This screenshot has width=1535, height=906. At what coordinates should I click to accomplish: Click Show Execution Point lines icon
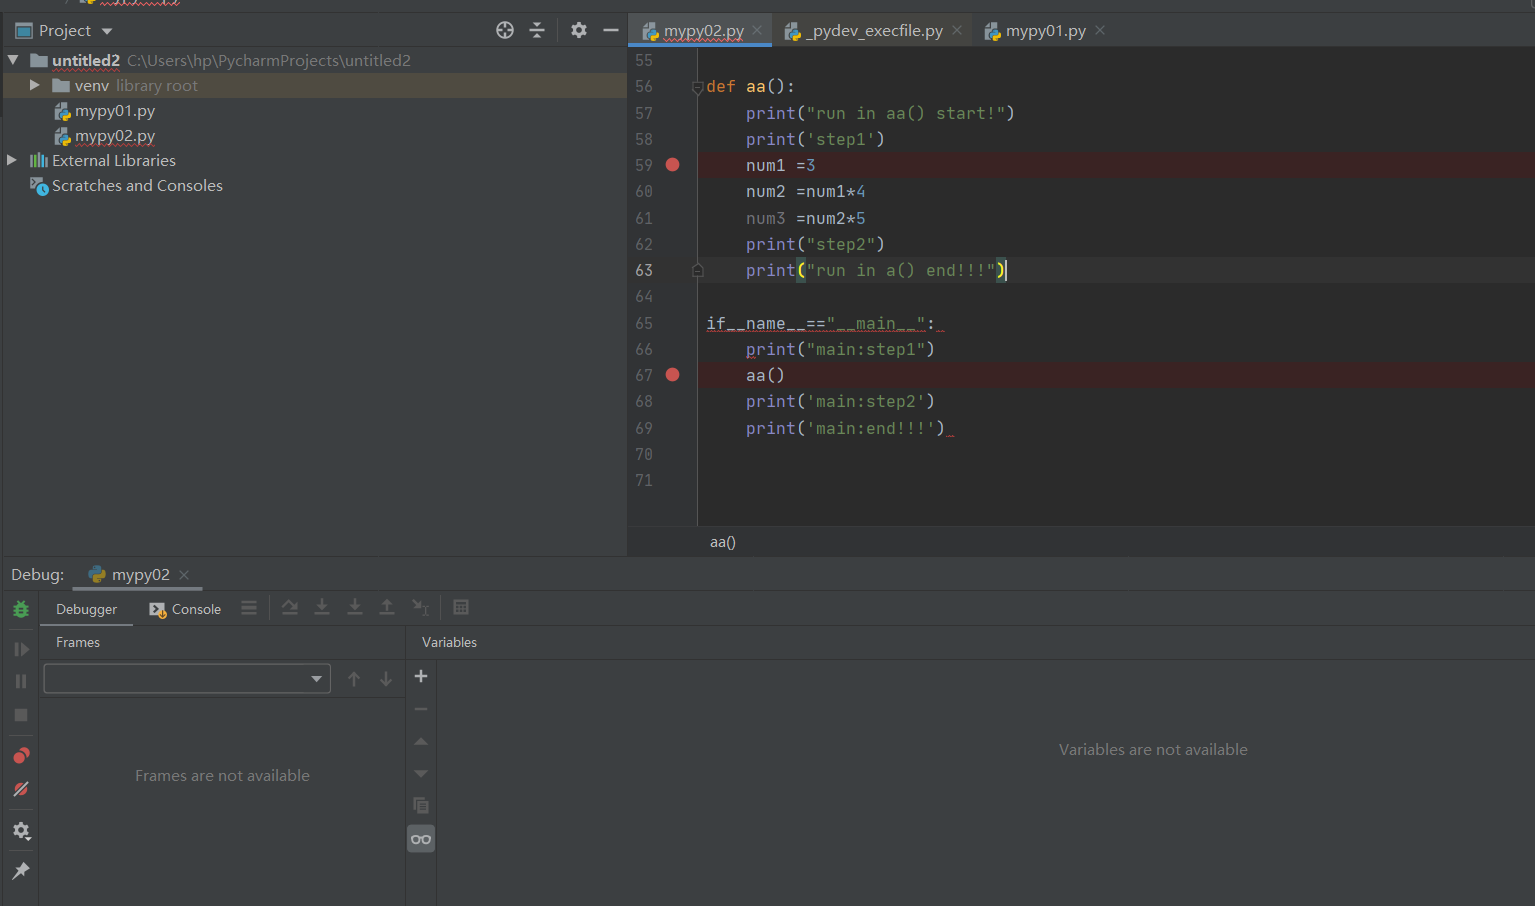[x=249, y=607]
